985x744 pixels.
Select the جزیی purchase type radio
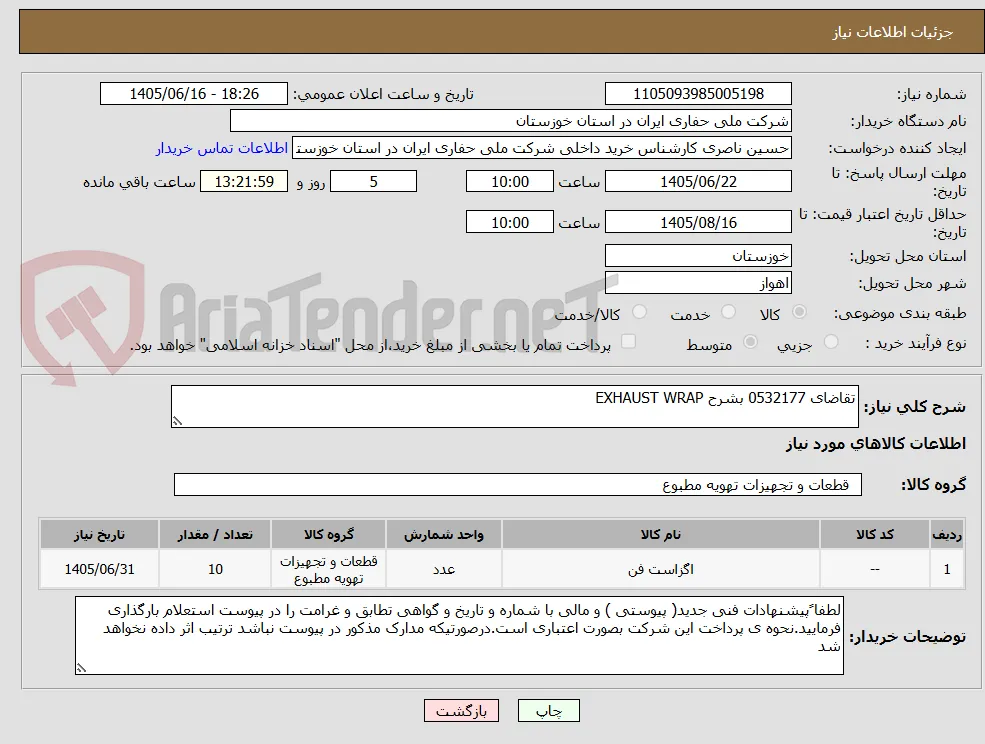pyautogui.click(x=830, y=342)
